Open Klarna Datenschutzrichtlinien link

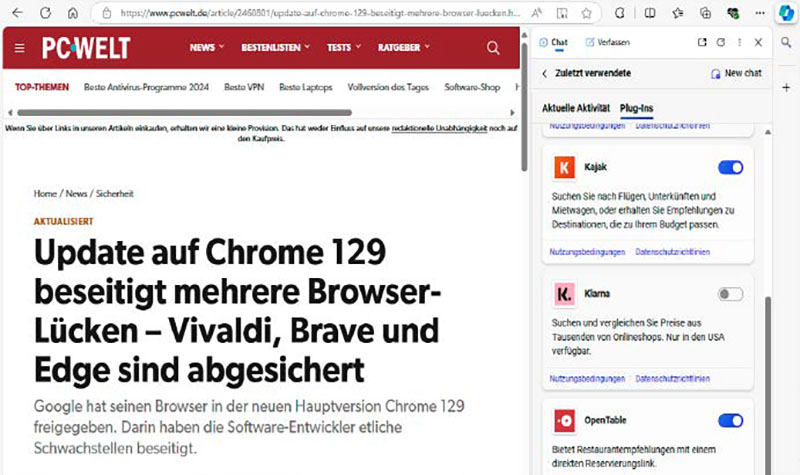(672, 379)
